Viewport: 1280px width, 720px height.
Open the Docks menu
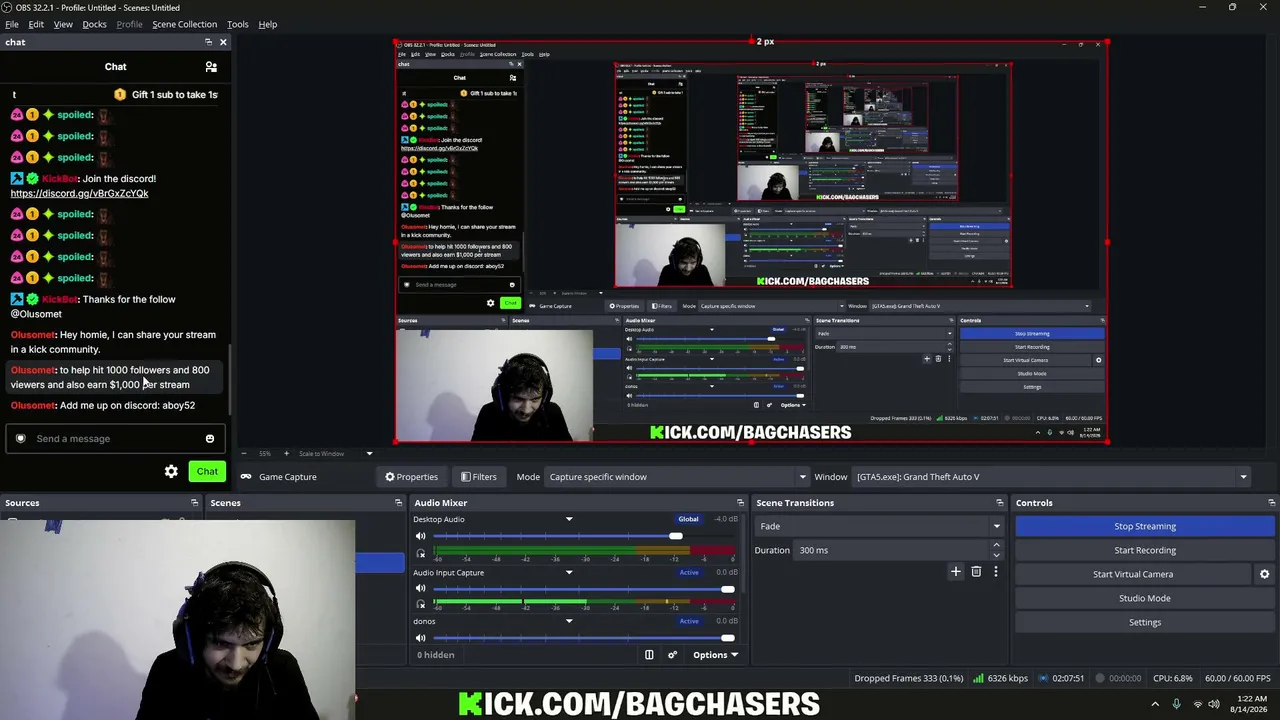[x=94, y=24]
